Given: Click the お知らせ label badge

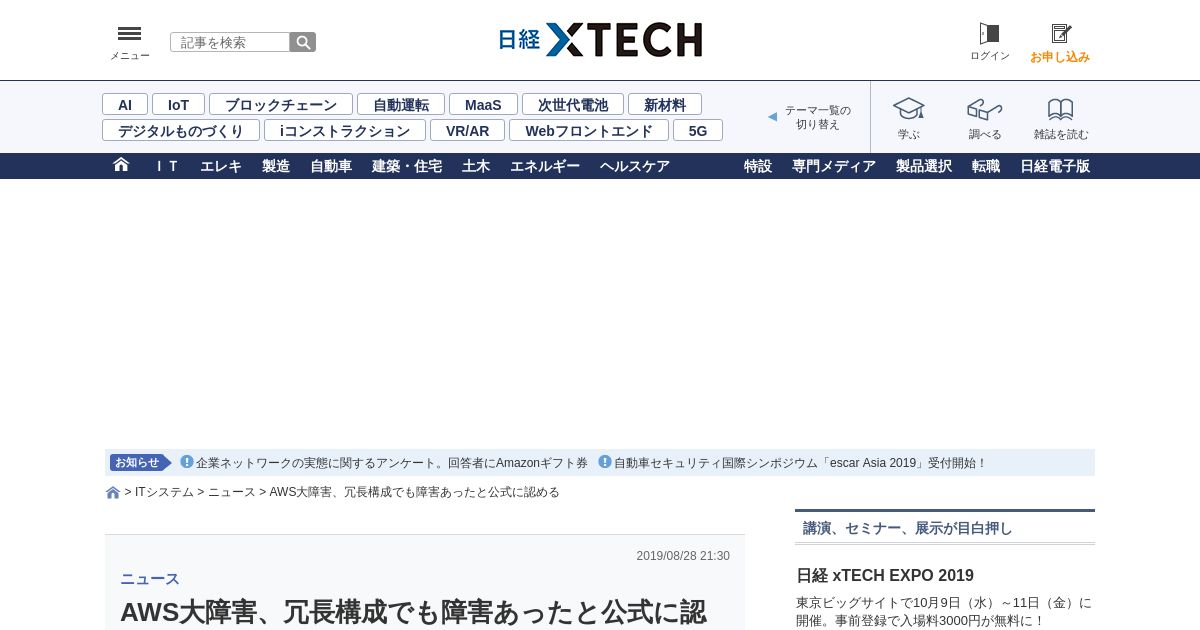Looking at the screenshot, I should 140,462.
